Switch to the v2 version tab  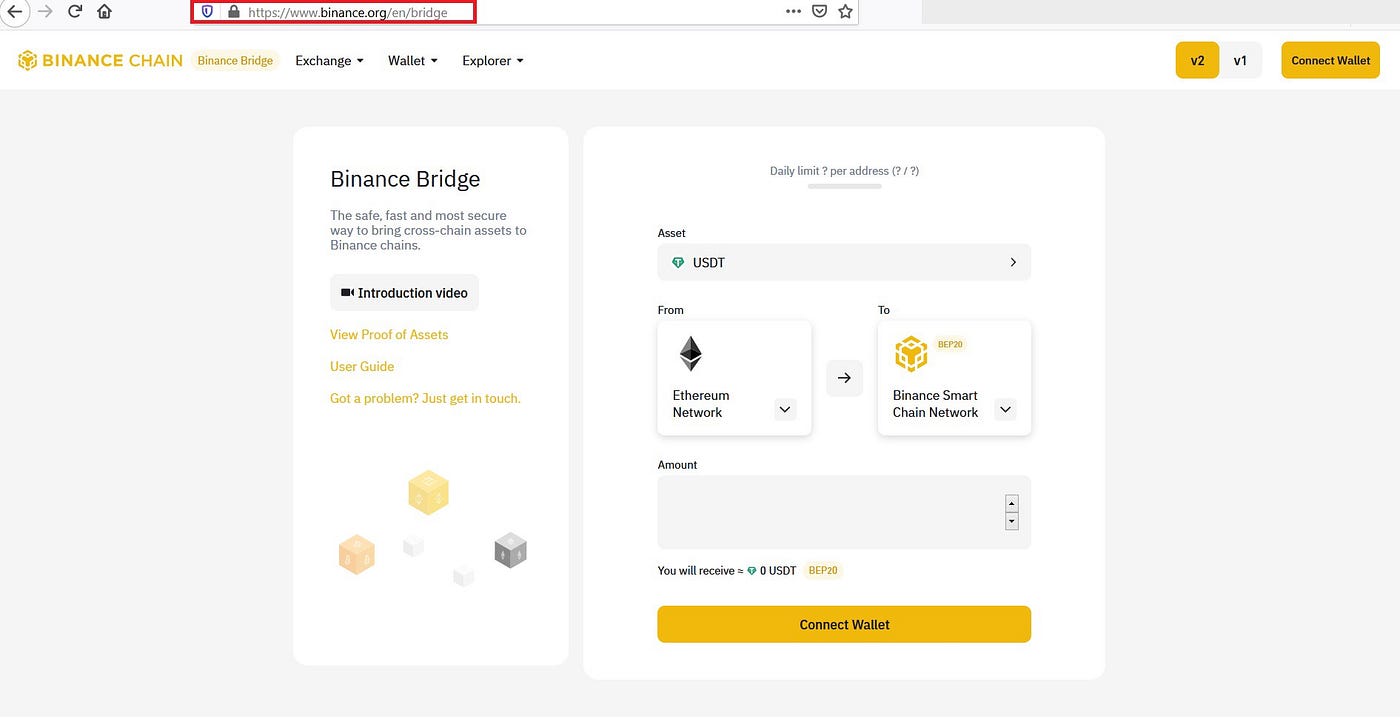[x=1197, y=60]
